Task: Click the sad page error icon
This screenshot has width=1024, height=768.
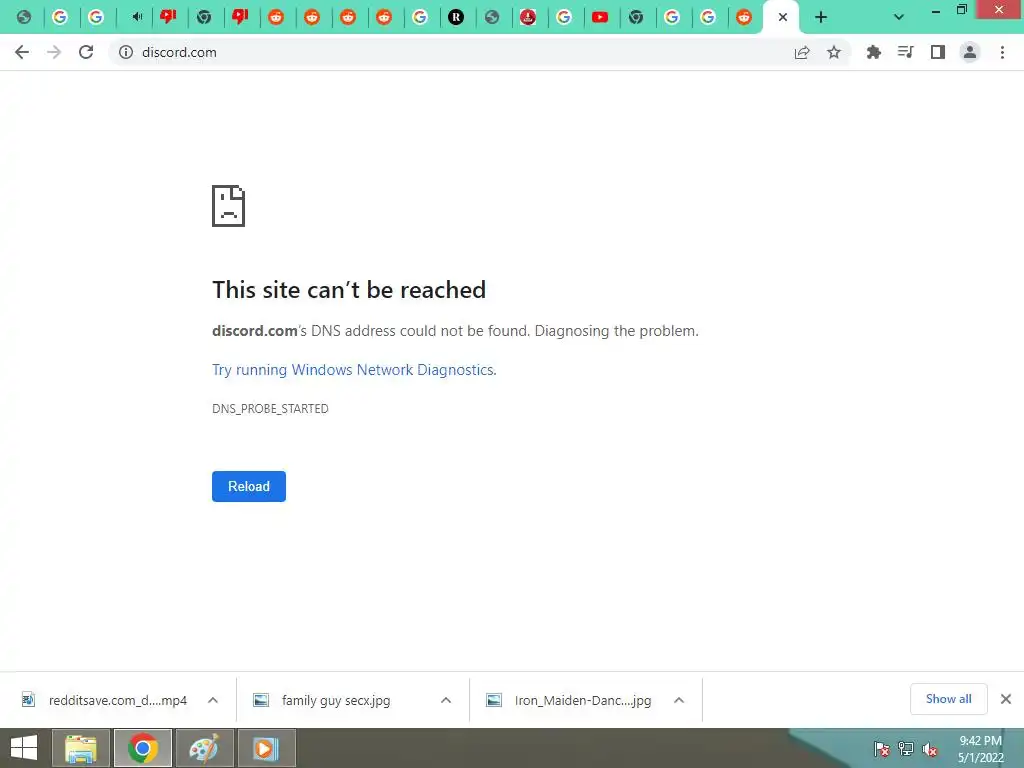Action: (x=229, y=206)
